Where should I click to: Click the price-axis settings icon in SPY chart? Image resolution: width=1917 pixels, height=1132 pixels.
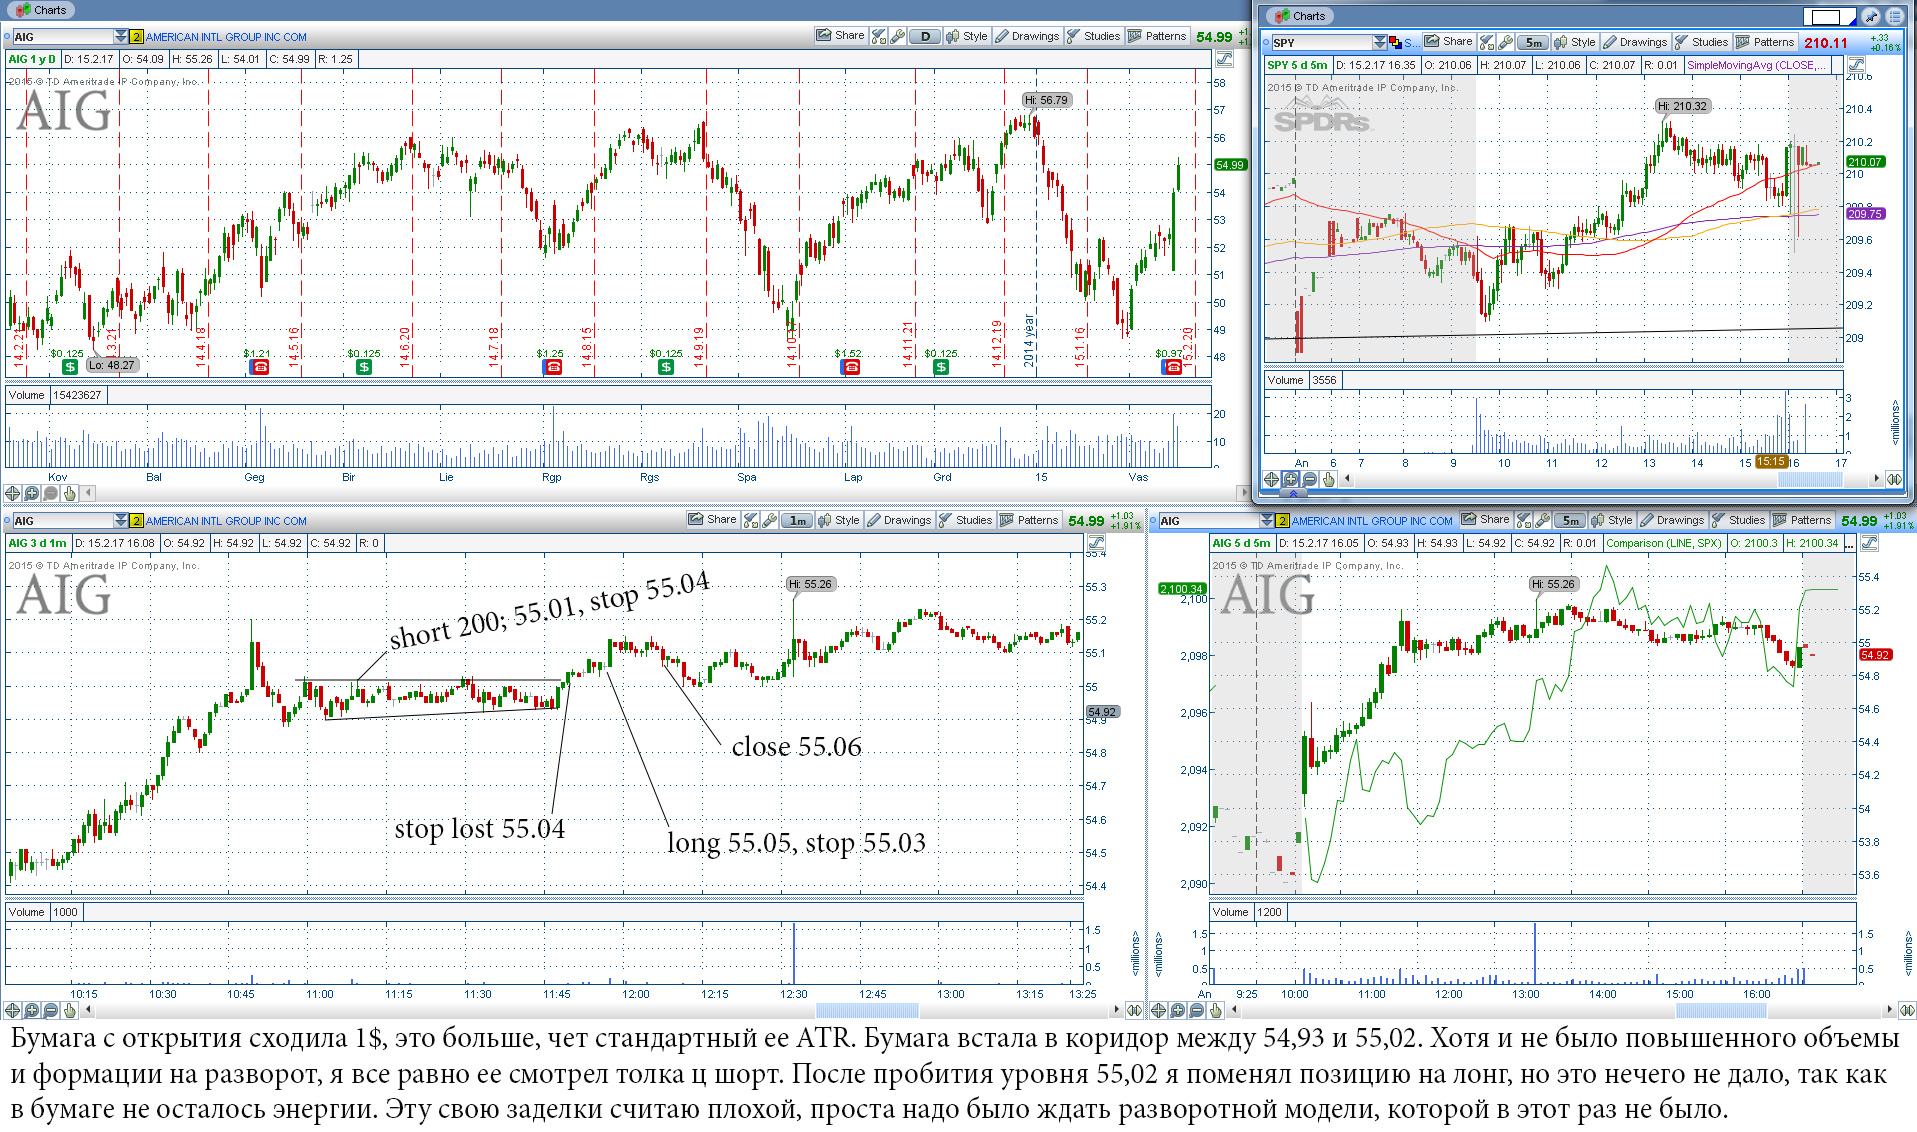1856,64
